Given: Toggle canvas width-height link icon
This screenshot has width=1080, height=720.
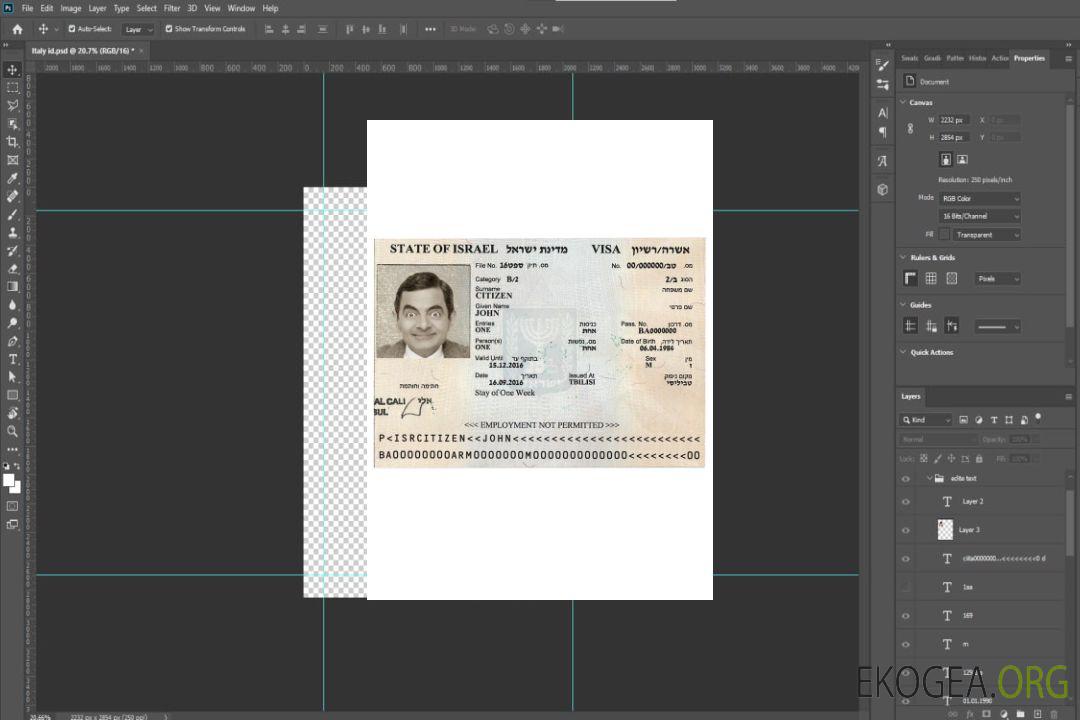Looking at the screenshot, I should [x=911, y=129].
